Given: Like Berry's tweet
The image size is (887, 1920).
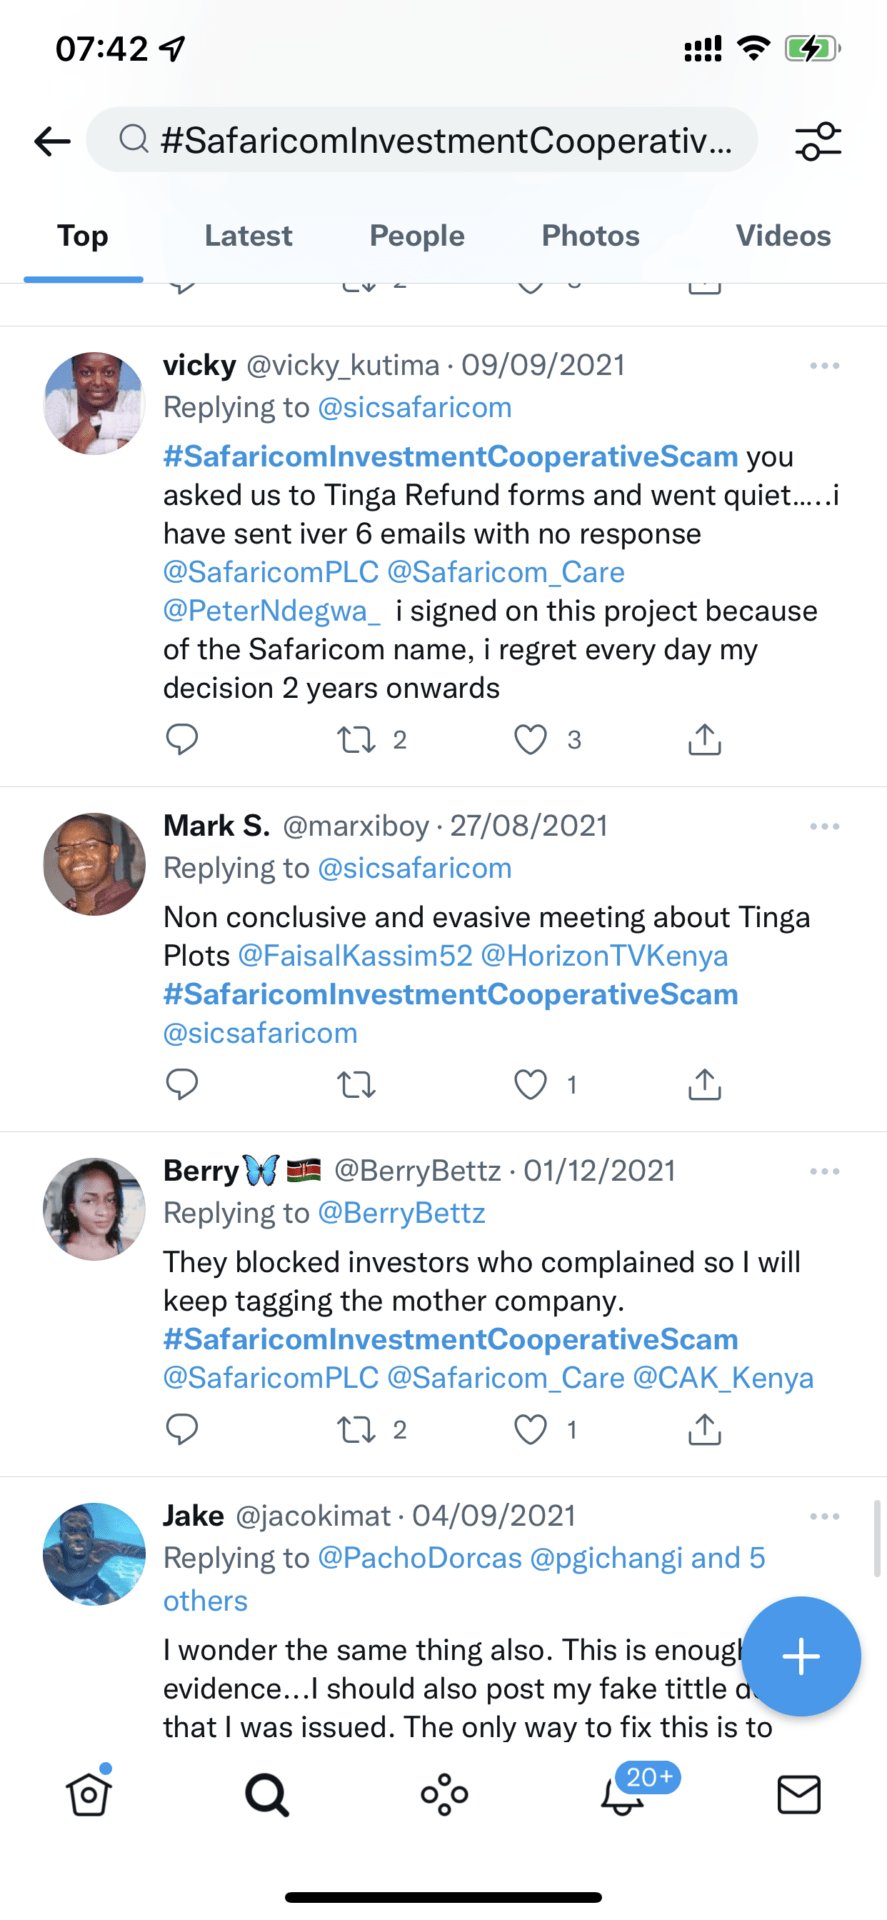Looking at the screenshot, I should click(x=530, y=1430).
